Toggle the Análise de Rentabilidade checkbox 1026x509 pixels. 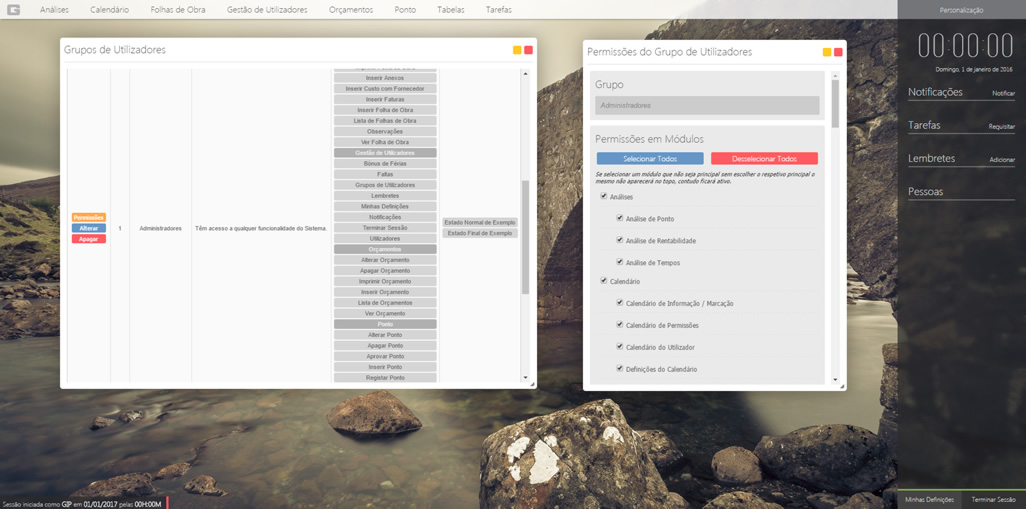(x=620, y=240)
